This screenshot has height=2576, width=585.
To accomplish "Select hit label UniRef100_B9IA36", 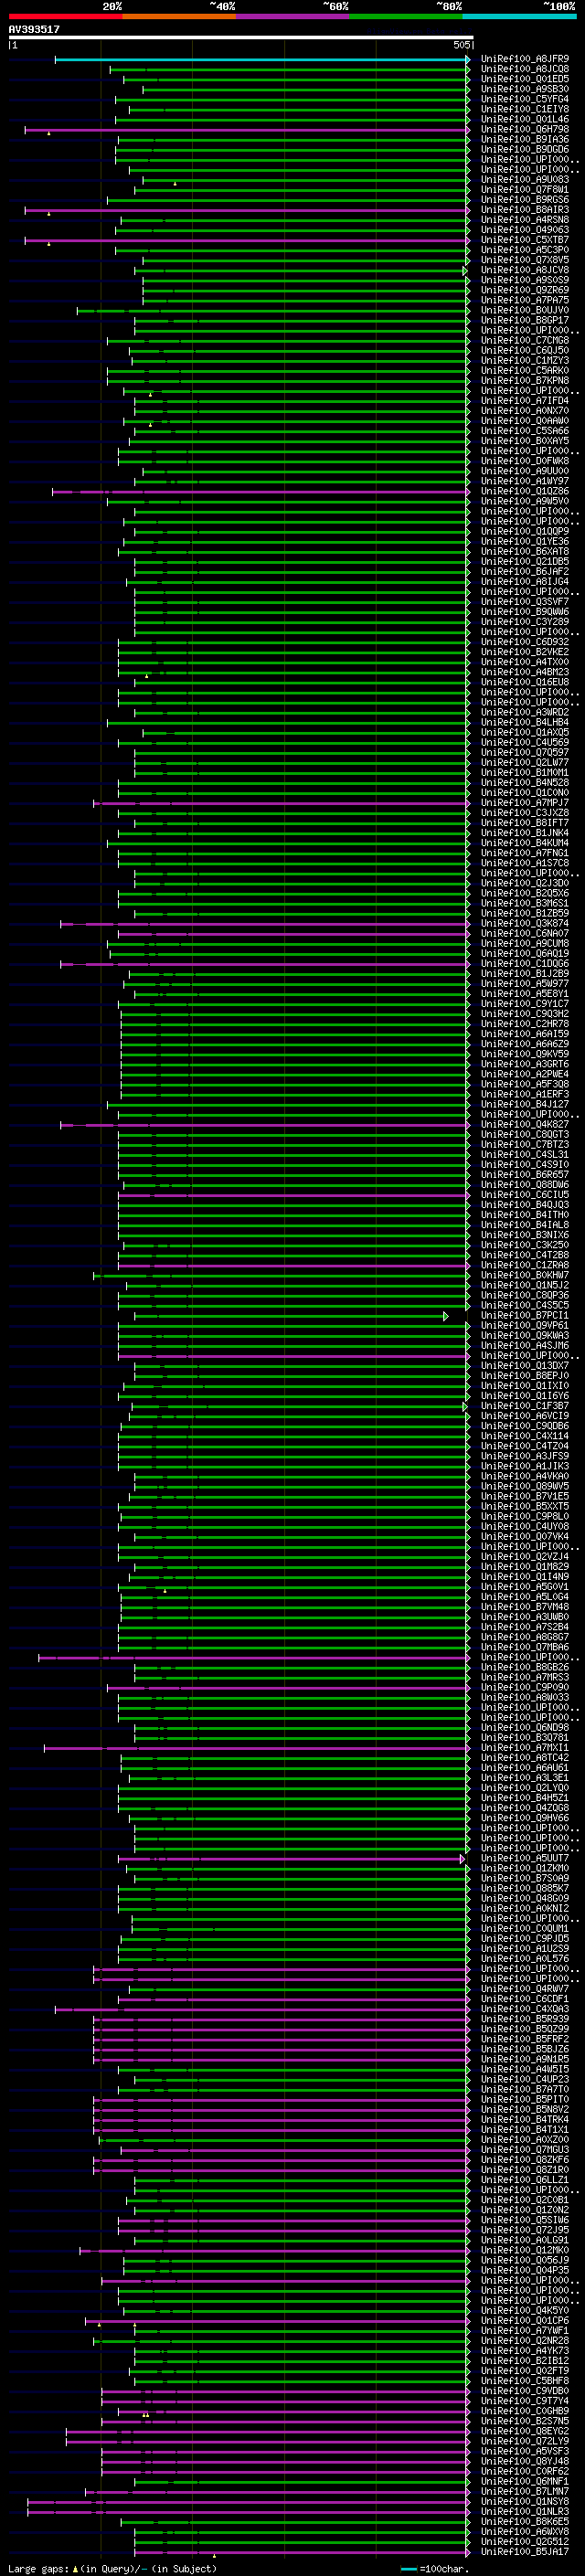I will click(x=525, y=139).
